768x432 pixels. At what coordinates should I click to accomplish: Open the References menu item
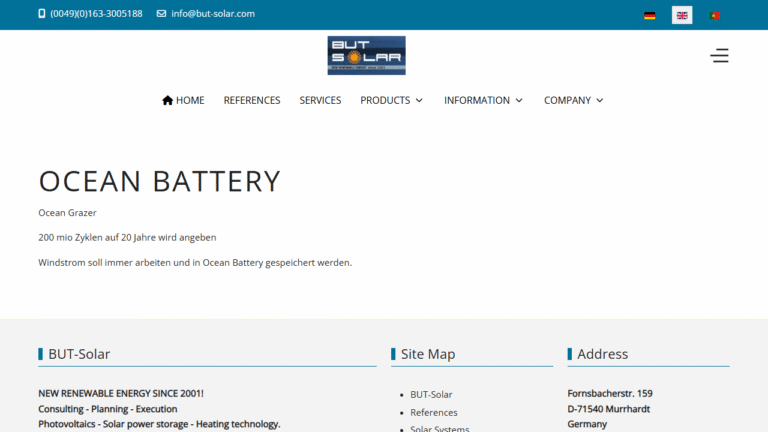point(252,100)
